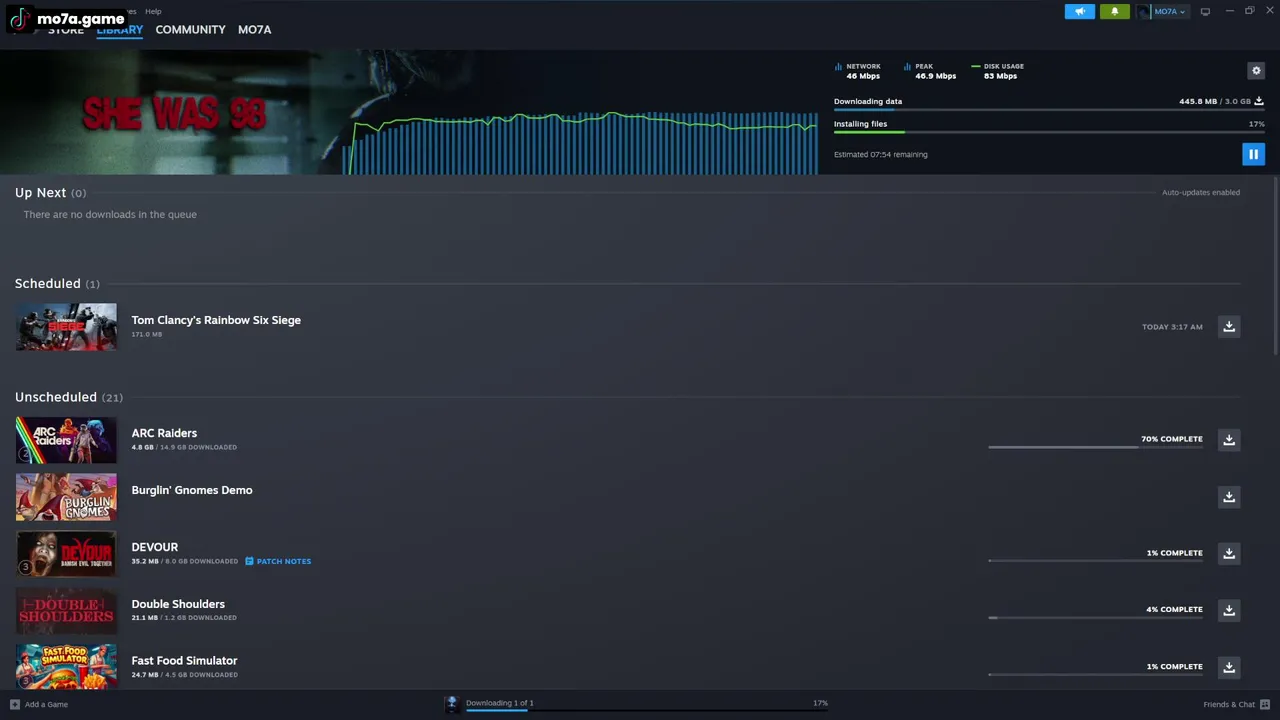Click the Burglin' Gnomes Demo title
Screen dimensions: 1280x720
coord(192,490)
